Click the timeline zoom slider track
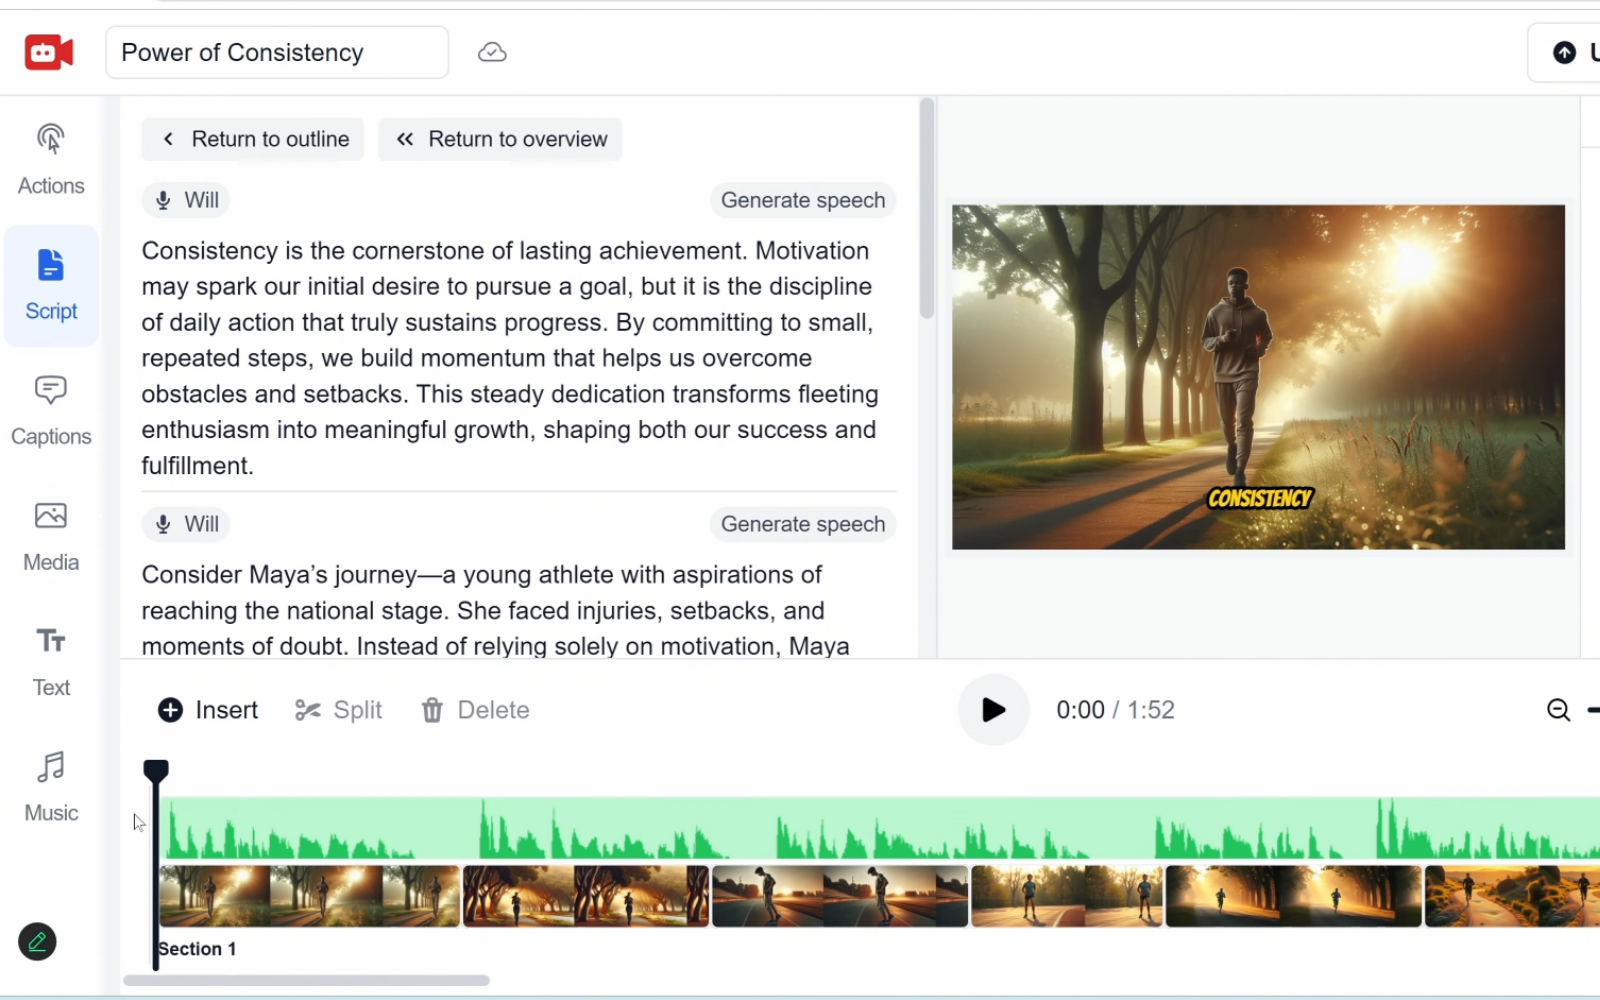This screenshot has width=1600, height=1000. [1594, 710]
